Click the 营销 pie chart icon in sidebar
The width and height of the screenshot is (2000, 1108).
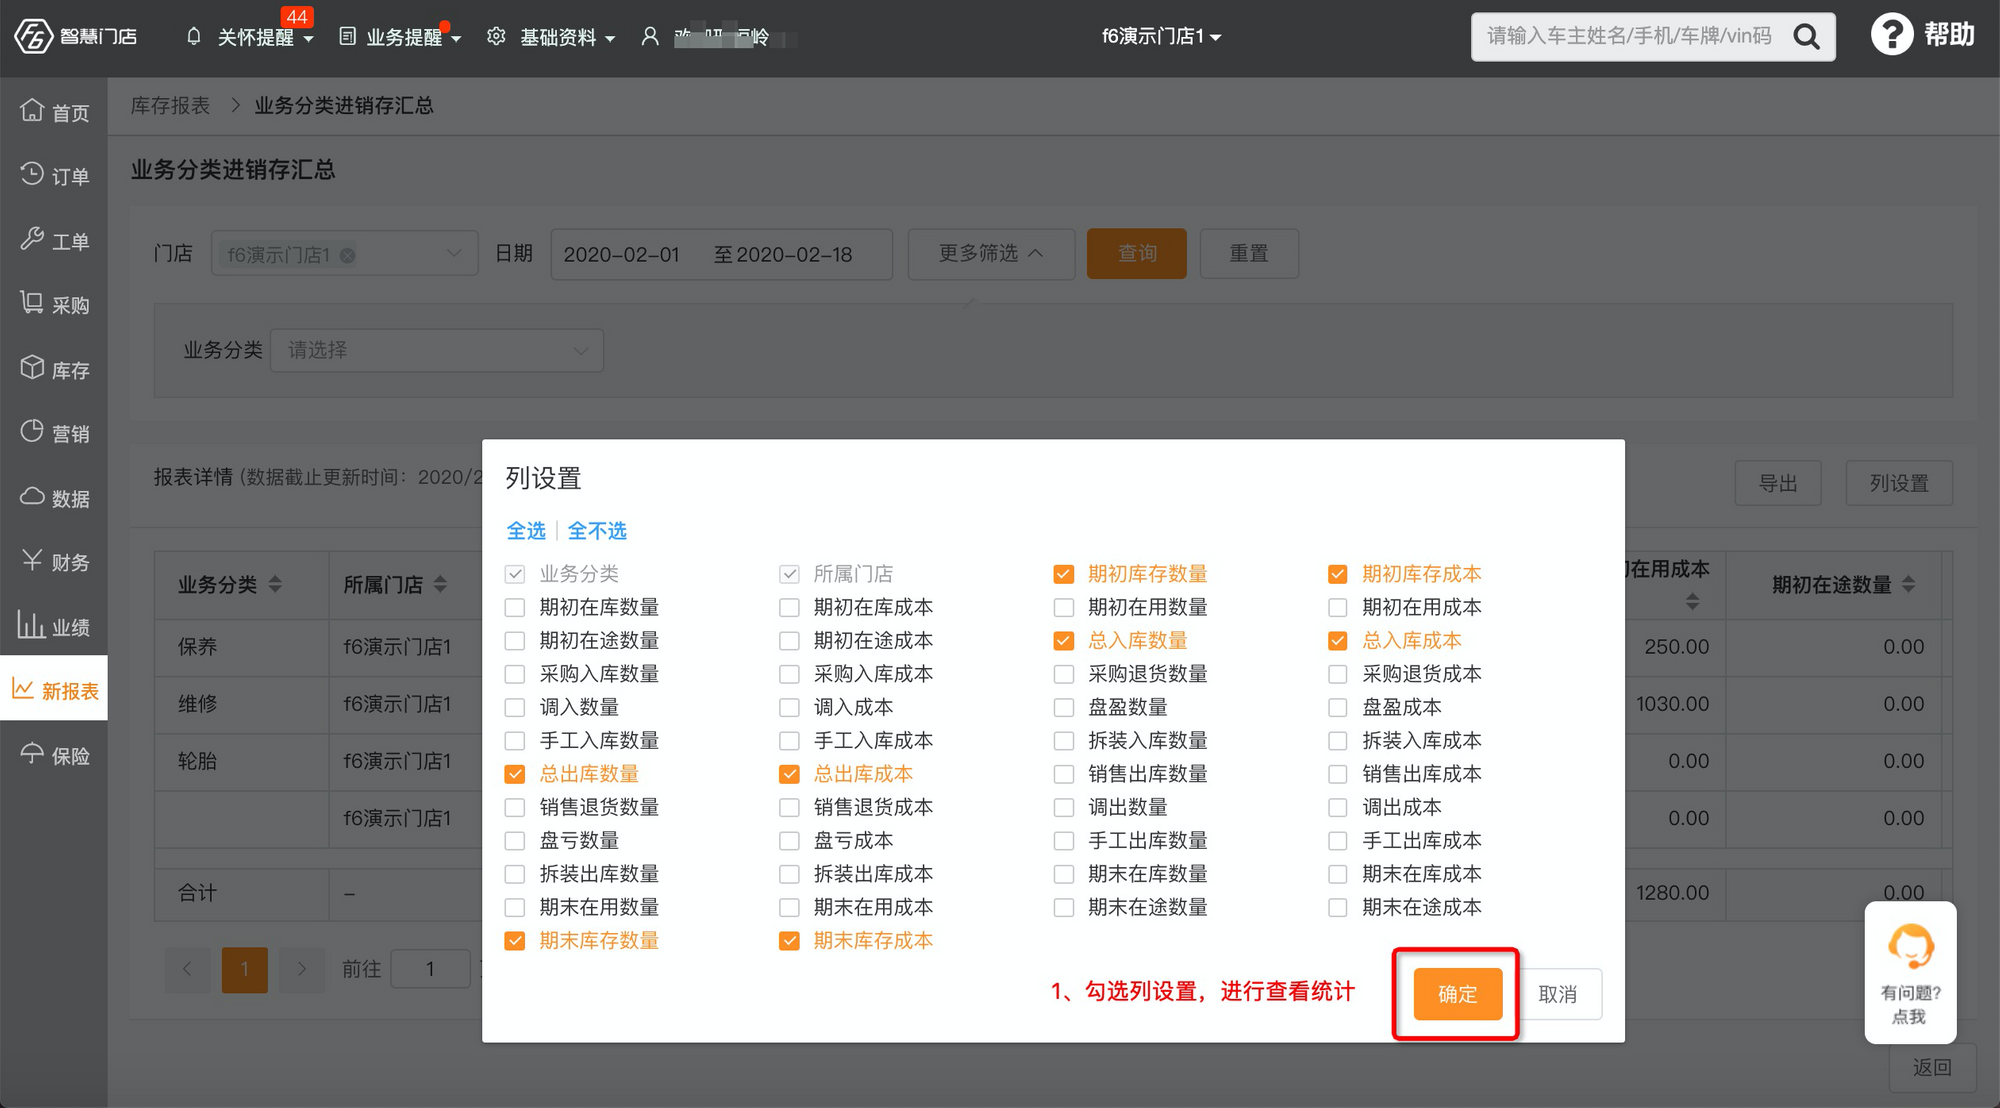32,432
